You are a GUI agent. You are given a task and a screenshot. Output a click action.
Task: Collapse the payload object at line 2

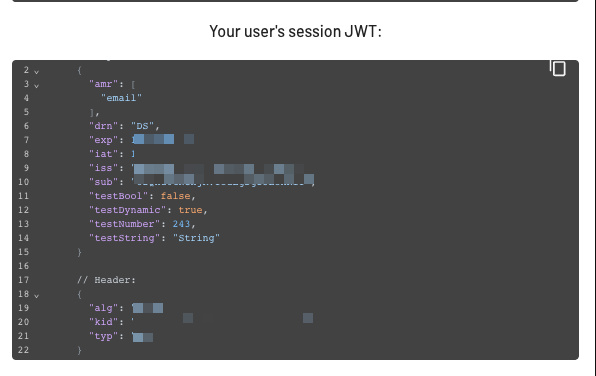coord(36,71)
